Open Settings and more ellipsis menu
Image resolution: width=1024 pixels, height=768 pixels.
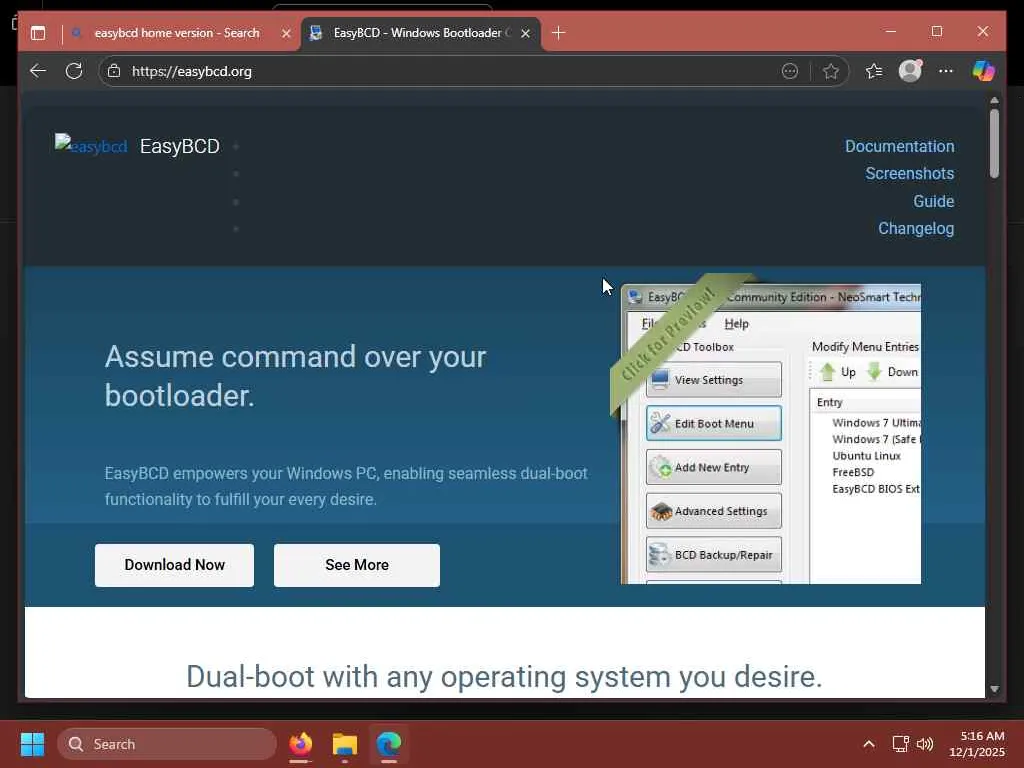click(946, 71)
